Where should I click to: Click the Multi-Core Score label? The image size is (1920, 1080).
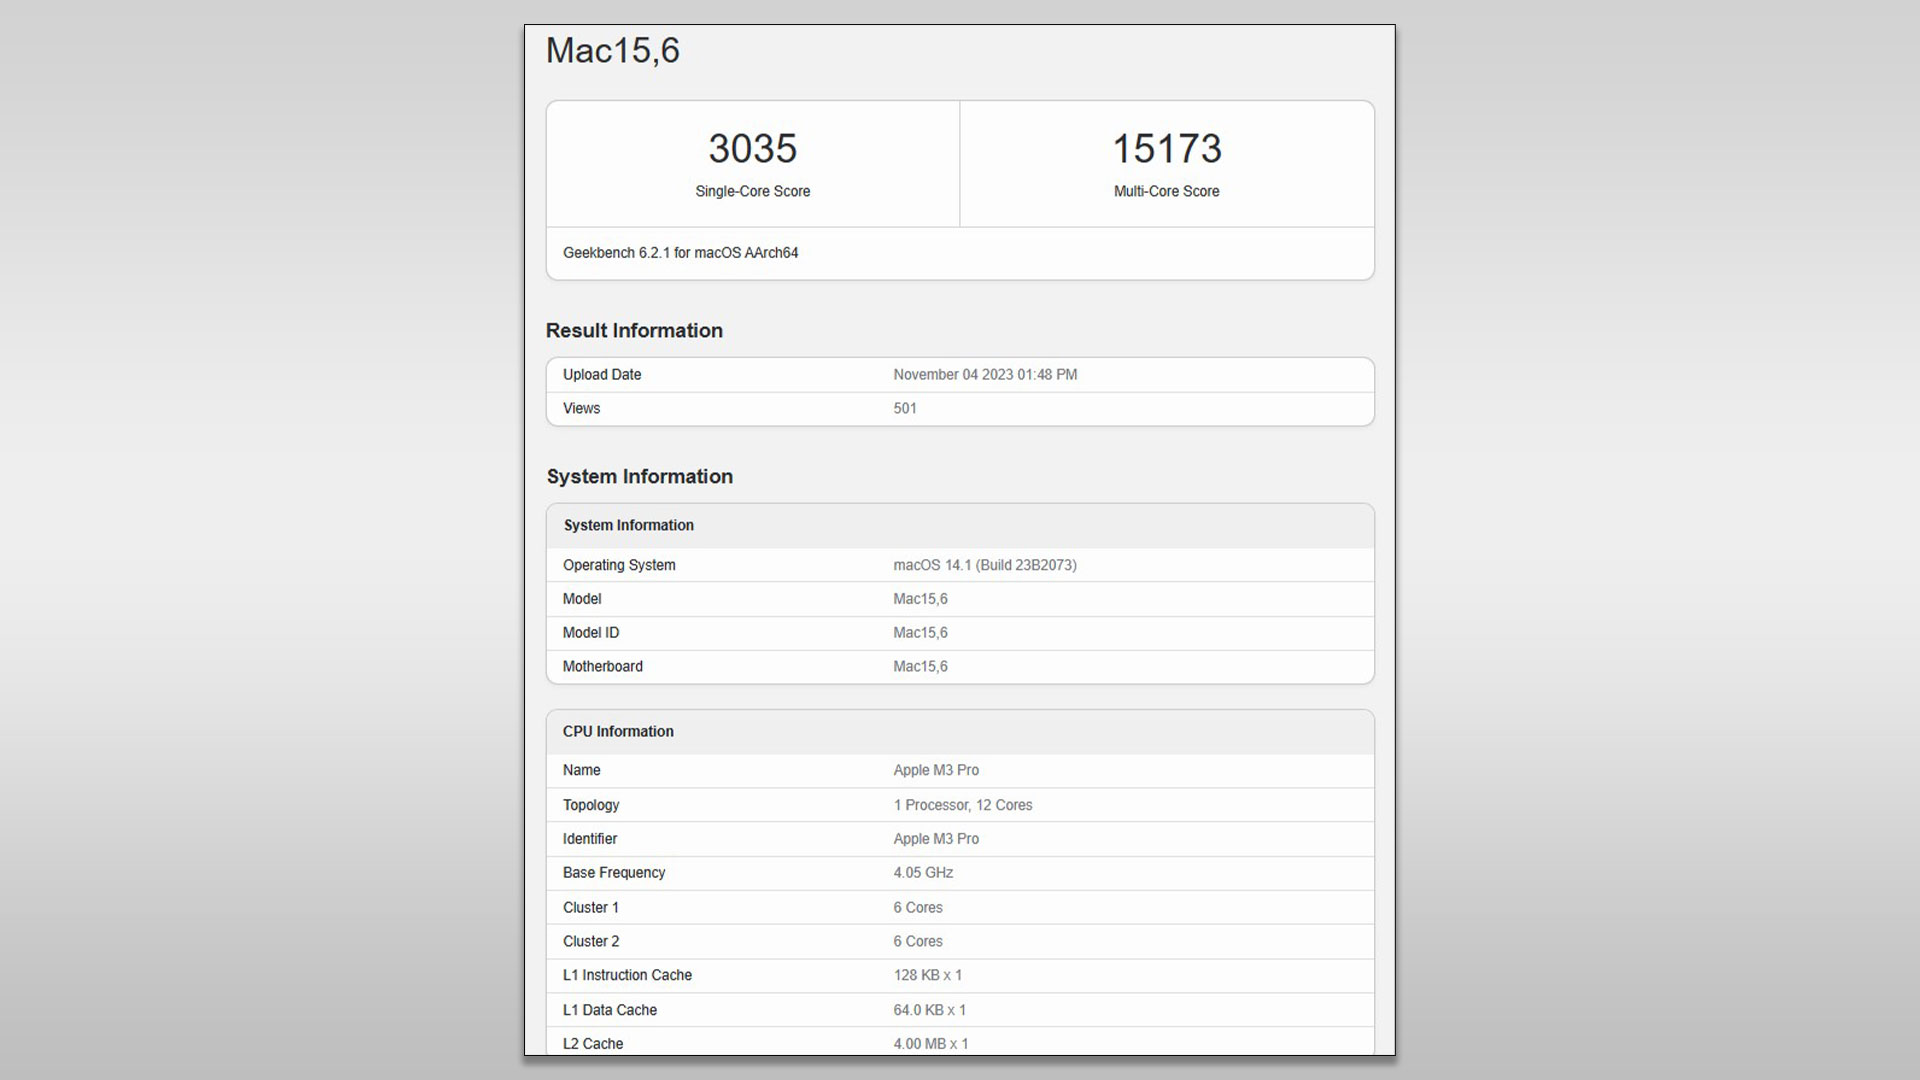coord(1167,191)
